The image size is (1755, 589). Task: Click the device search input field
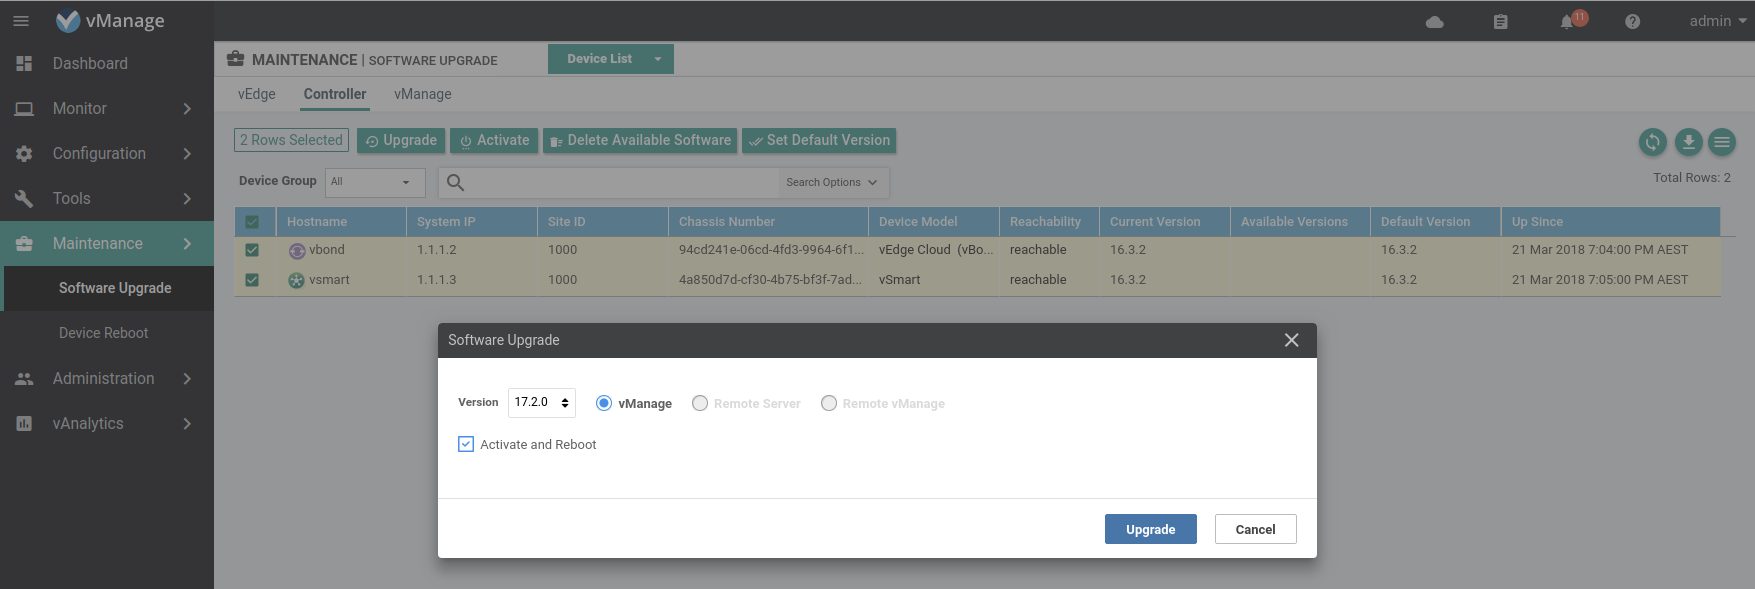[x=620, y=182]
